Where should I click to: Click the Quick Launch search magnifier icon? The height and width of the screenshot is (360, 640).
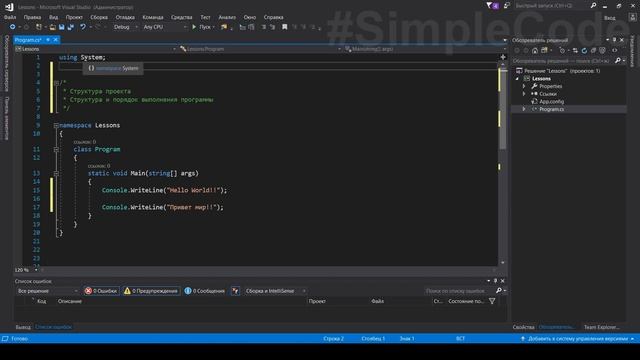pyautogui.click(x=593, y=6)
